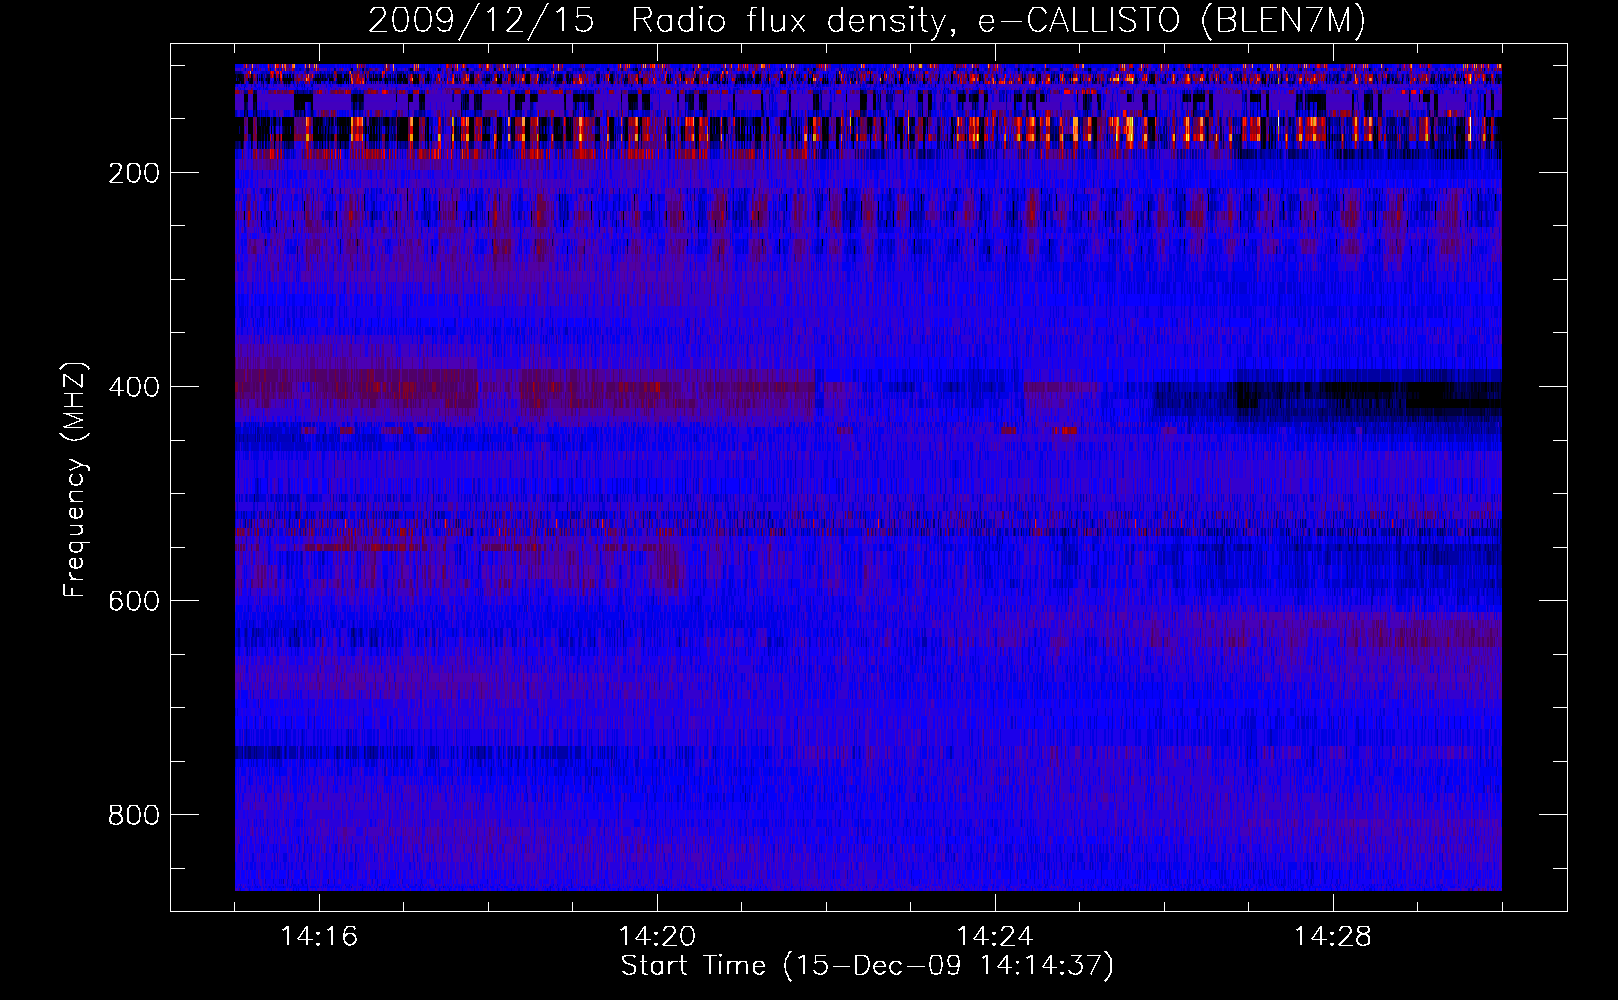Click the 14:24 time tick label
This screenshot has height=1000, width=1618.
pyautogui.click(x=995, y=936)
